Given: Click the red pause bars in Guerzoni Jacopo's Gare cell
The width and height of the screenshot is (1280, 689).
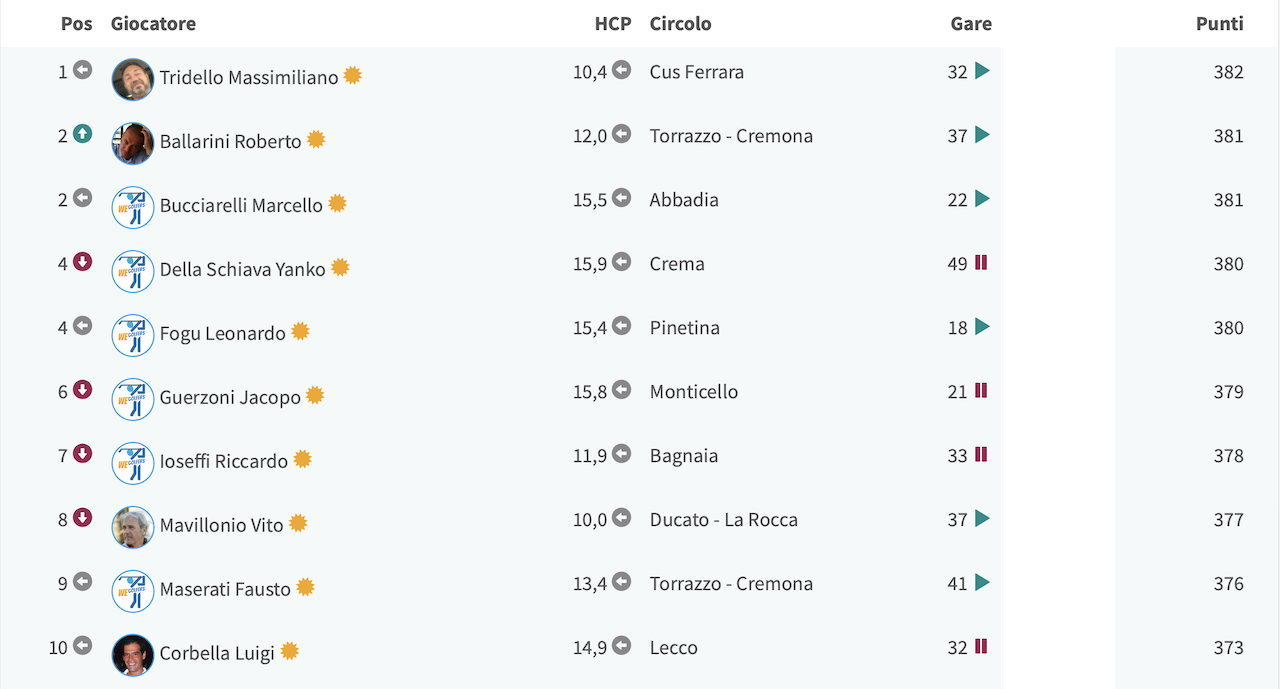Looking at the screenshot, I should 981,390.
